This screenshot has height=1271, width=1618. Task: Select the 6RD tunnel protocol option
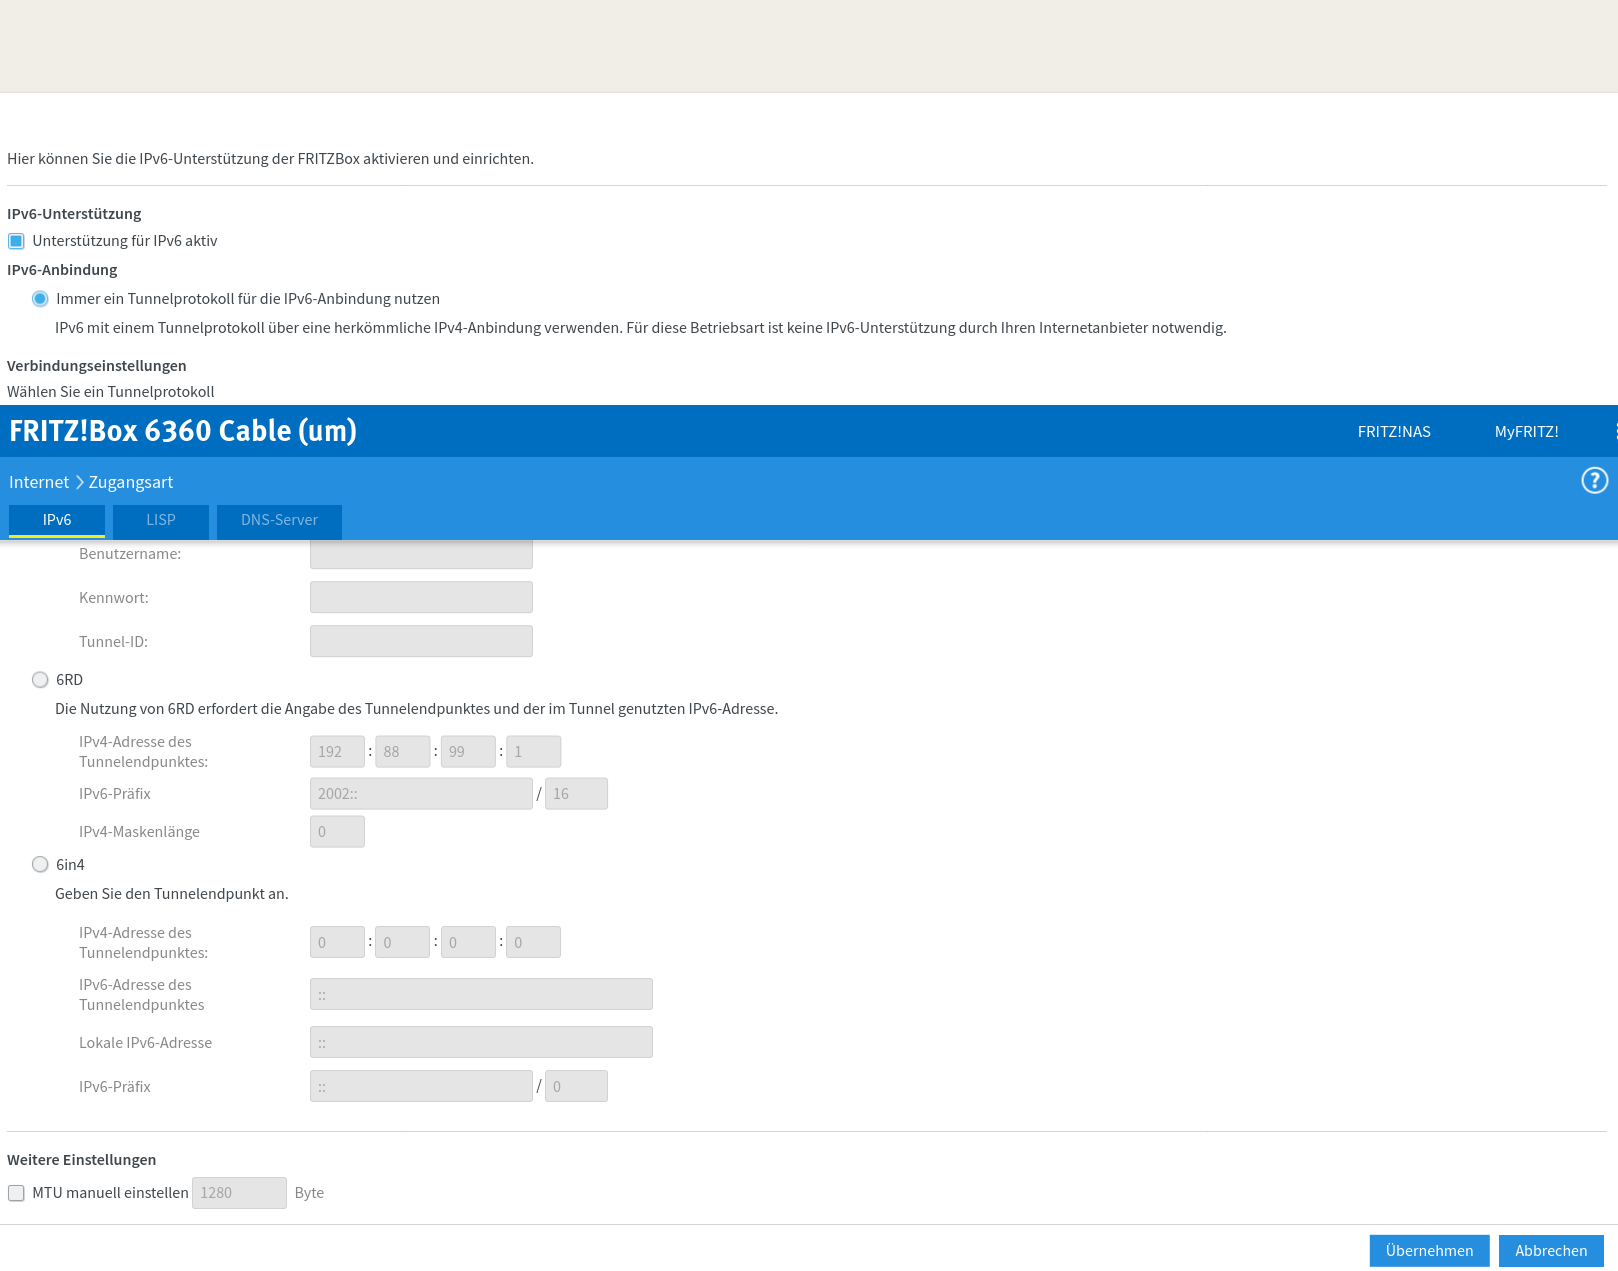tap(40, 680)
